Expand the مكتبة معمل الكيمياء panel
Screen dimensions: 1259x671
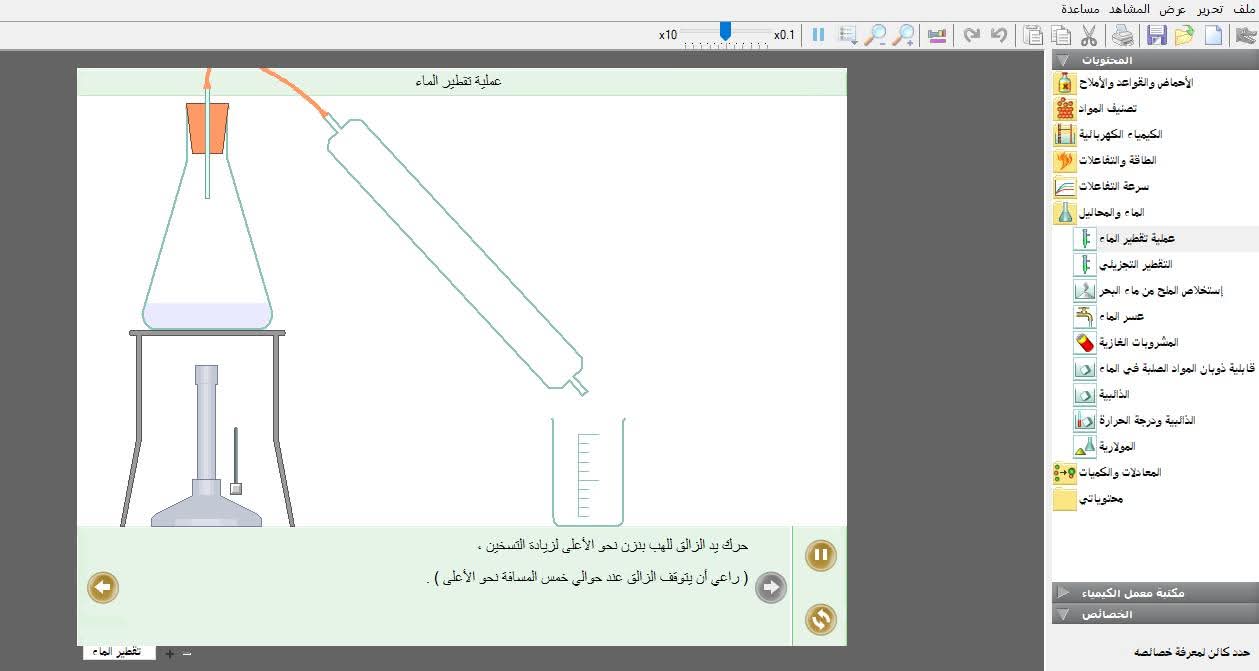click(1155, 593)
